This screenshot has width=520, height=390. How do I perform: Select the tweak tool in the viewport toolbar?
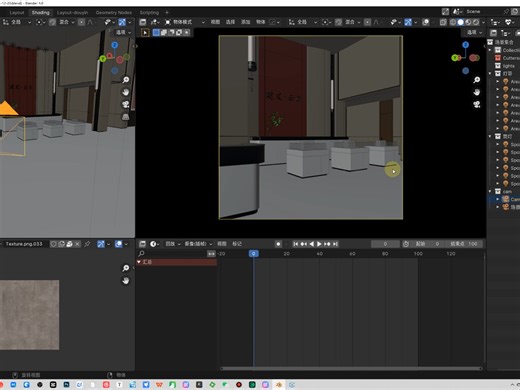[145, 32]
